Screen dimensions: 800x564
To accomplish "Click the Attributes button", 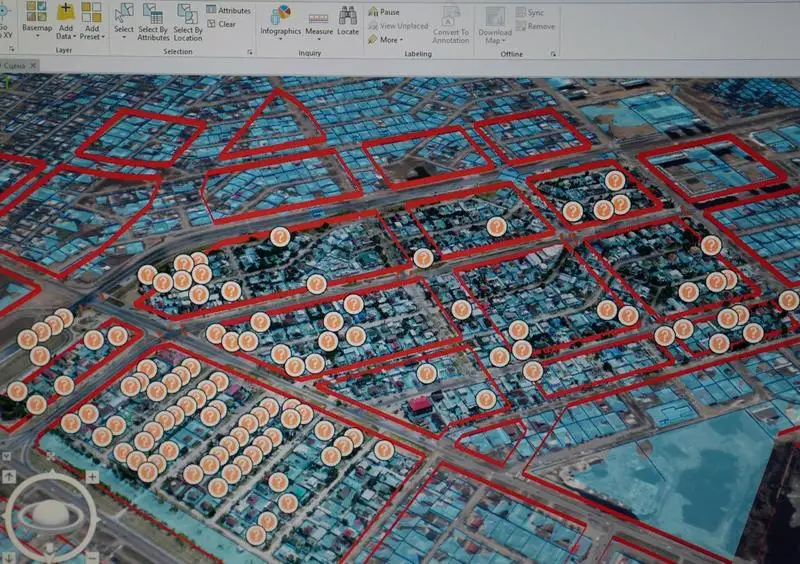I will point(228,10).
